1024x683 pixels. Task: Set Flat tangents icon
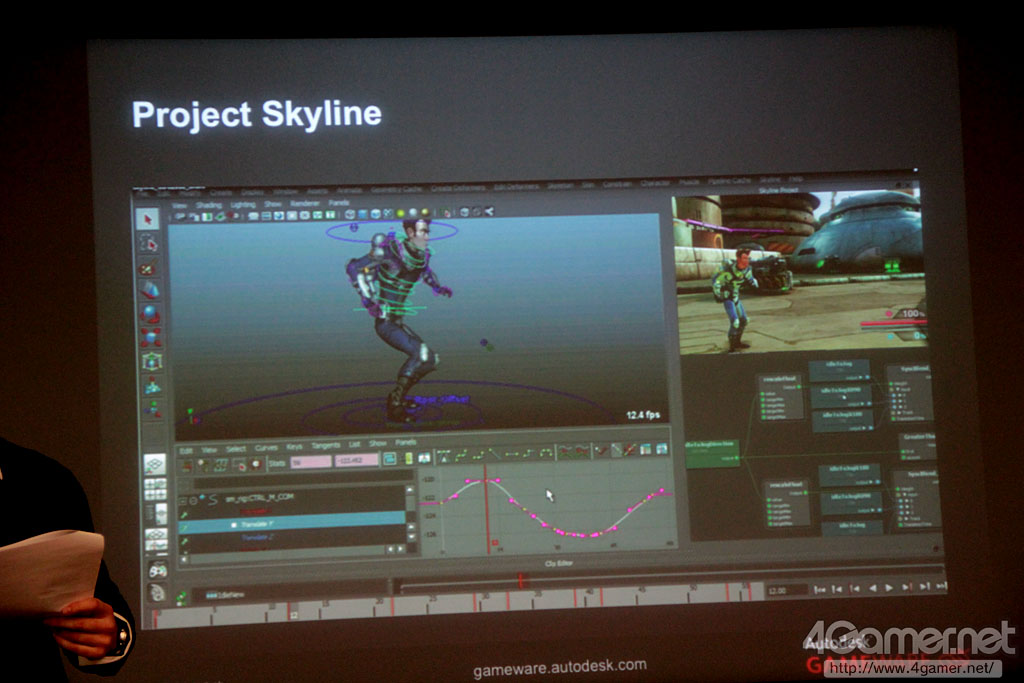coord(512,453)
